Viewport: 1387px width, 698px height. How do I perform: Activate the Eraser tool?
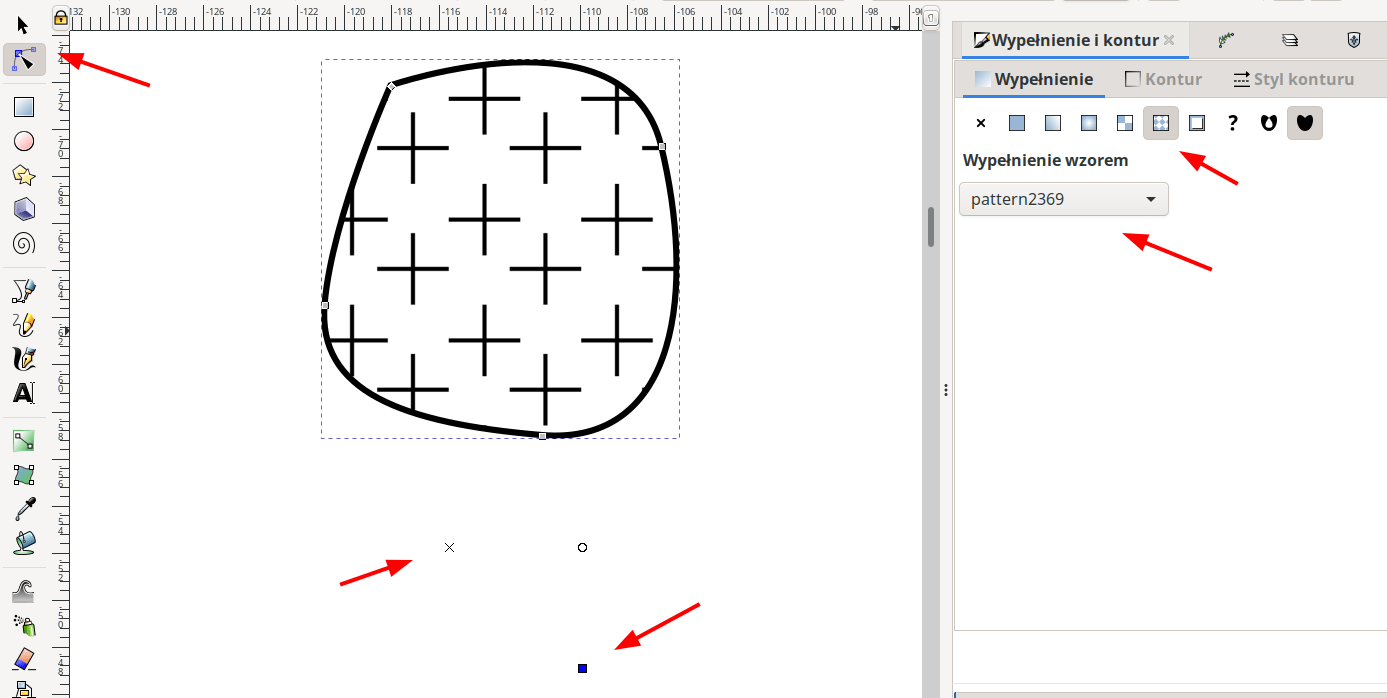pyautogui.click(x=24, y=659)
